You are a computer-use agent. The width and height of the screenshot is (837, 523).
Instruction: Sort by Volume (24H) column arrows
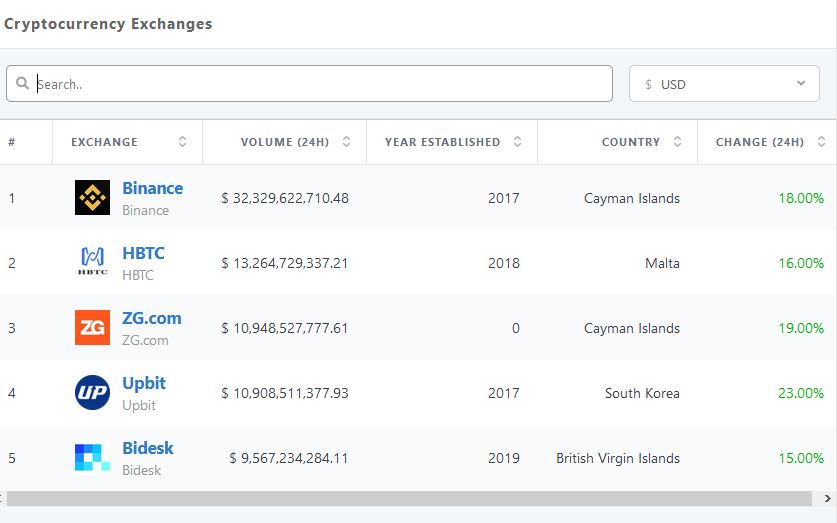(346, 141)
